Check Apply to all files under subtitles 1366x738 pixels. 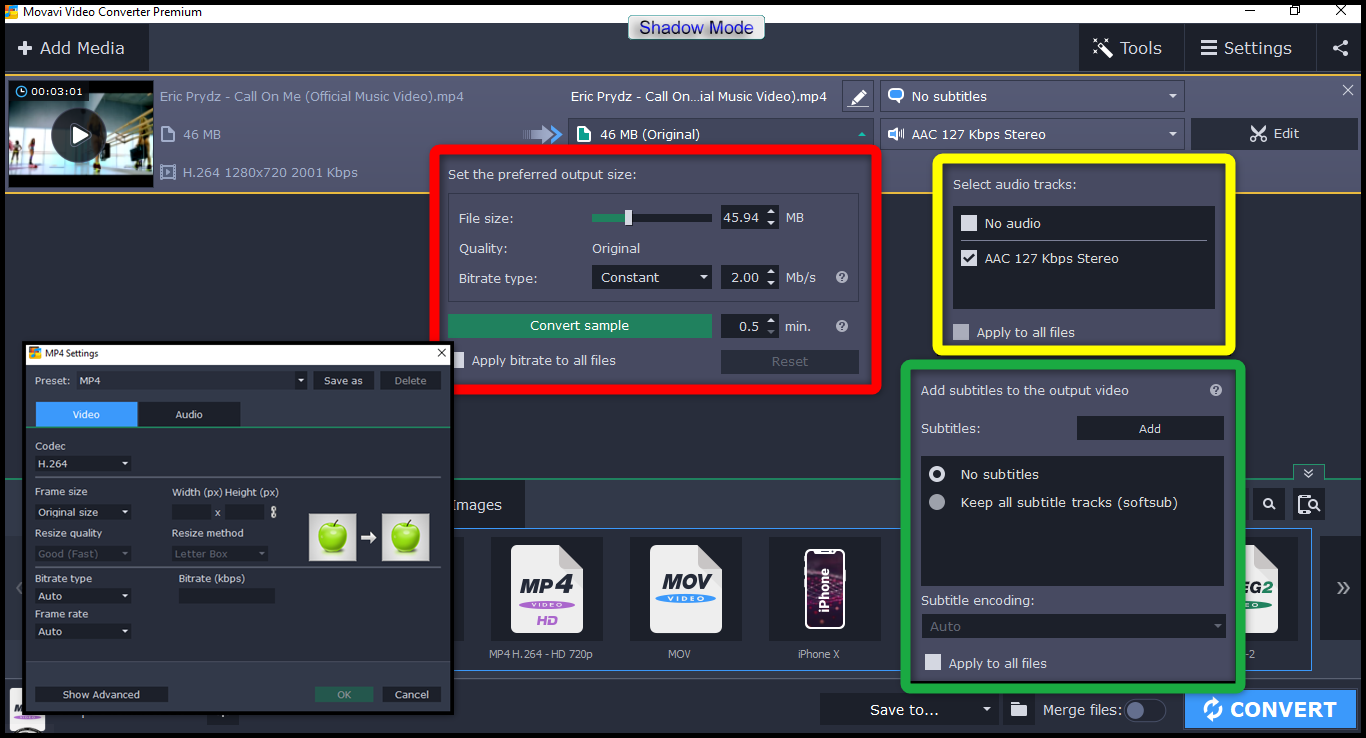pyautogui.click(x=933, y=662)
